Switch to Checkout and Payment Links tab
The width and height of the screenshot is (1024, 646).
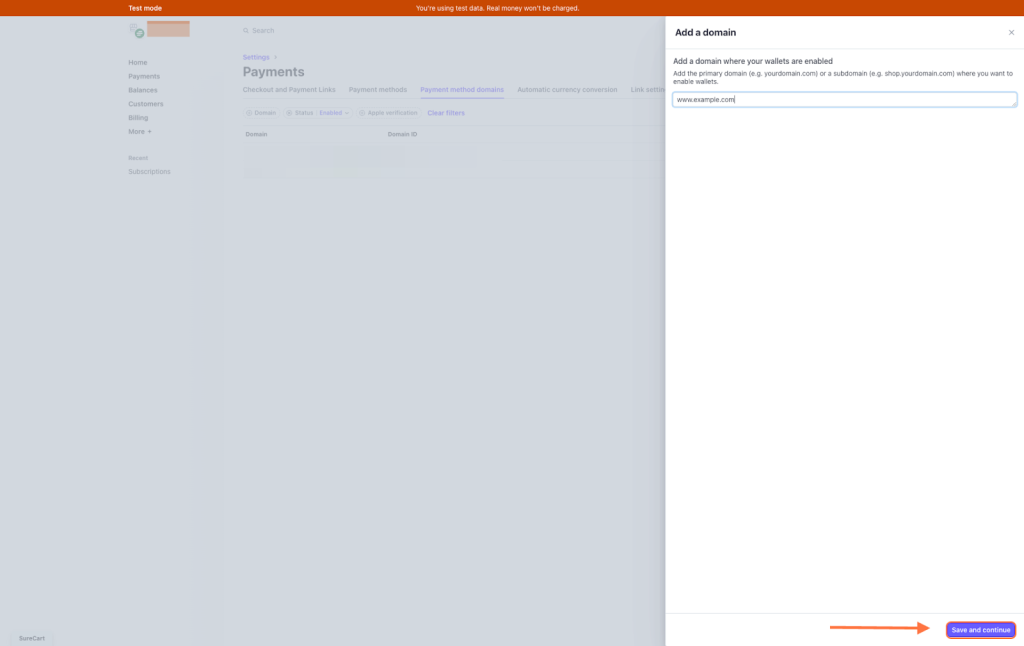click(x=289, y=90)
